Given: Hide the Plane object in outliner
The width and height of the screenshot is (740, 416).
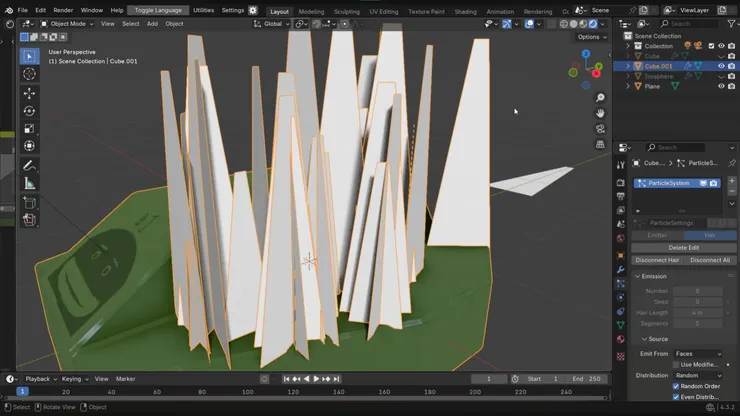Looking at the screenshot, I should coord(721,86).
